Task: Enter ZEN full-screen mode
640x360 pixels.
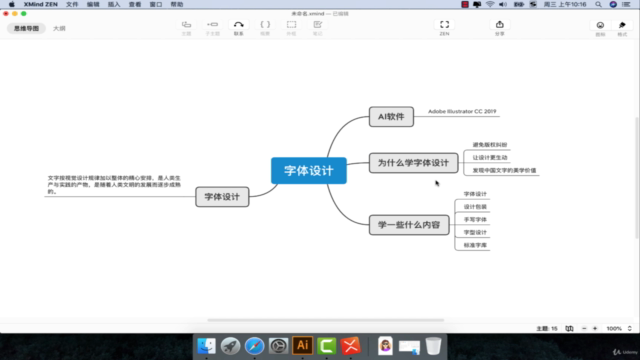Action: click(444, 25)
